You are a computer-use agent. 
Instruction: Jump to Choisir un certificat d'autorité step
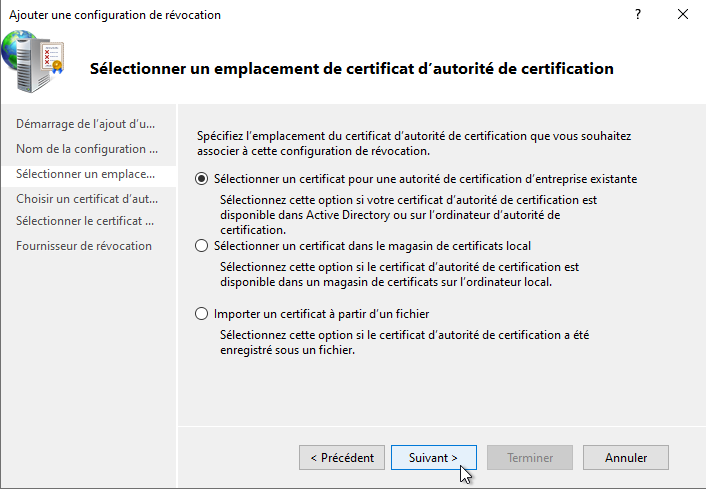(86, 199)
